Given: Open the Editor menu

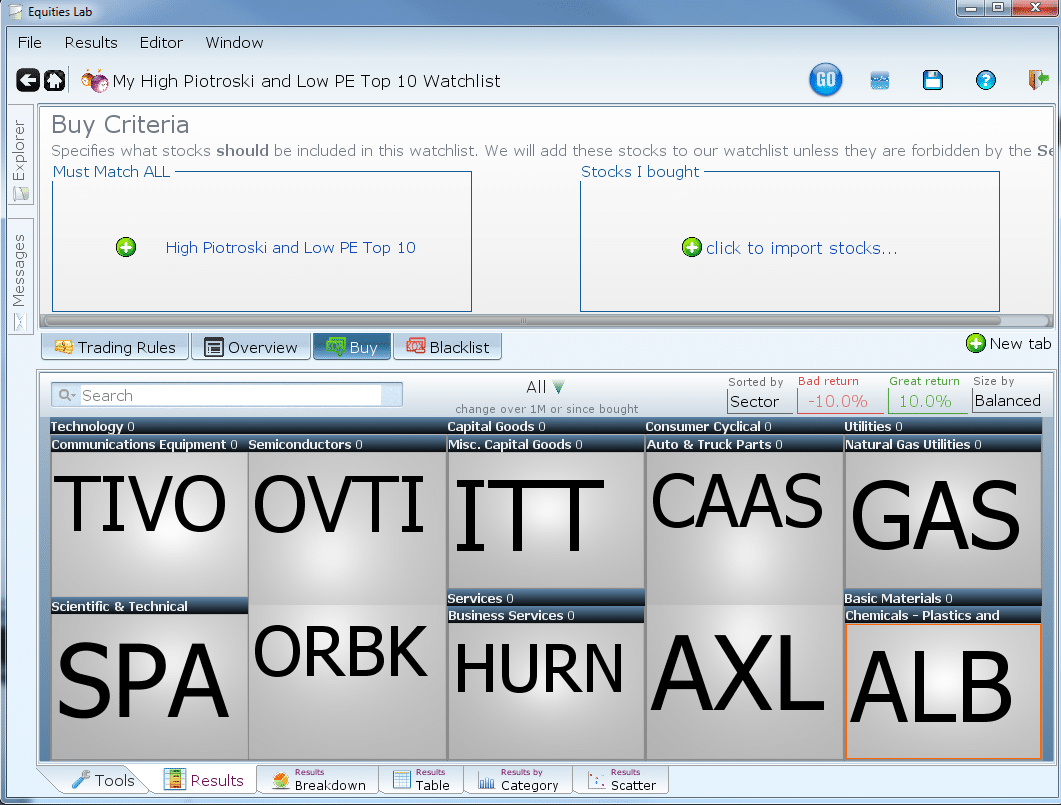Looking at the screenshot, I should pyautogui.click(x=161, y=43).
